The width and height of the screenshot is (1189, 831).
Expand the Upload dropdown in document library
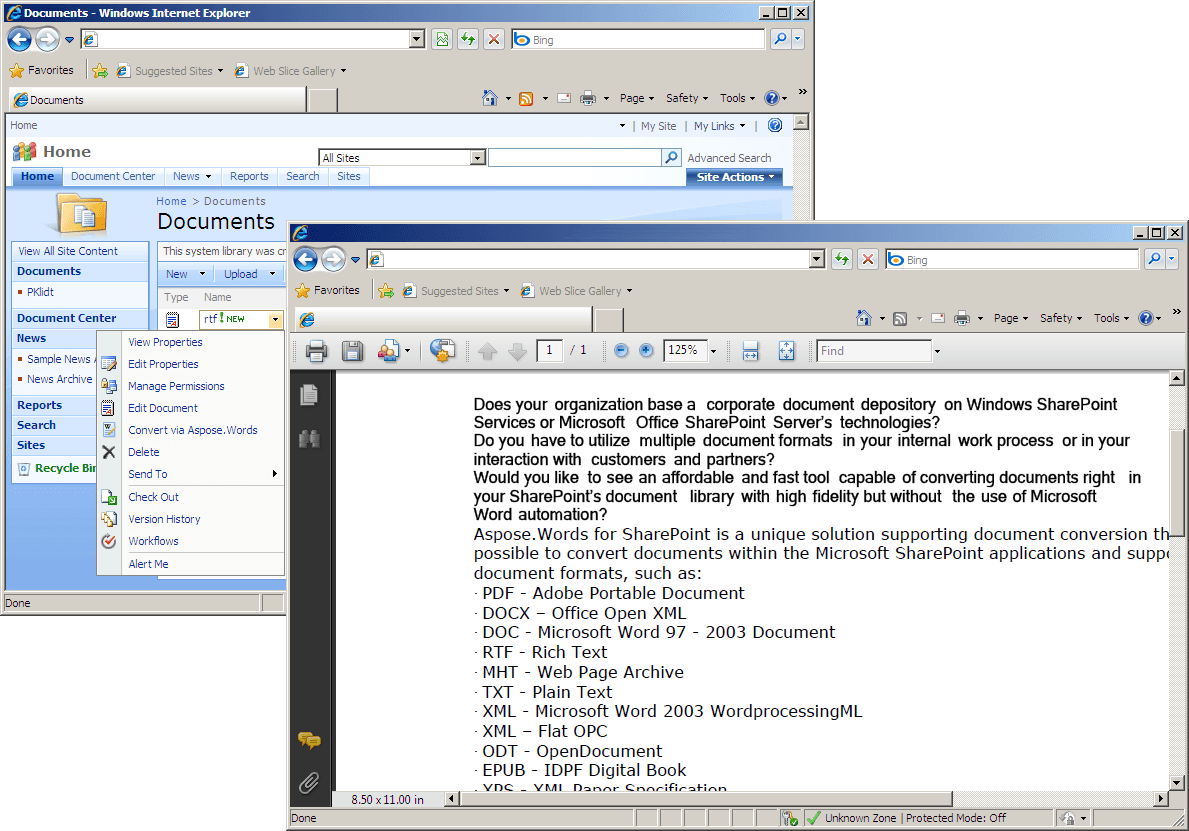pos(272,274)
